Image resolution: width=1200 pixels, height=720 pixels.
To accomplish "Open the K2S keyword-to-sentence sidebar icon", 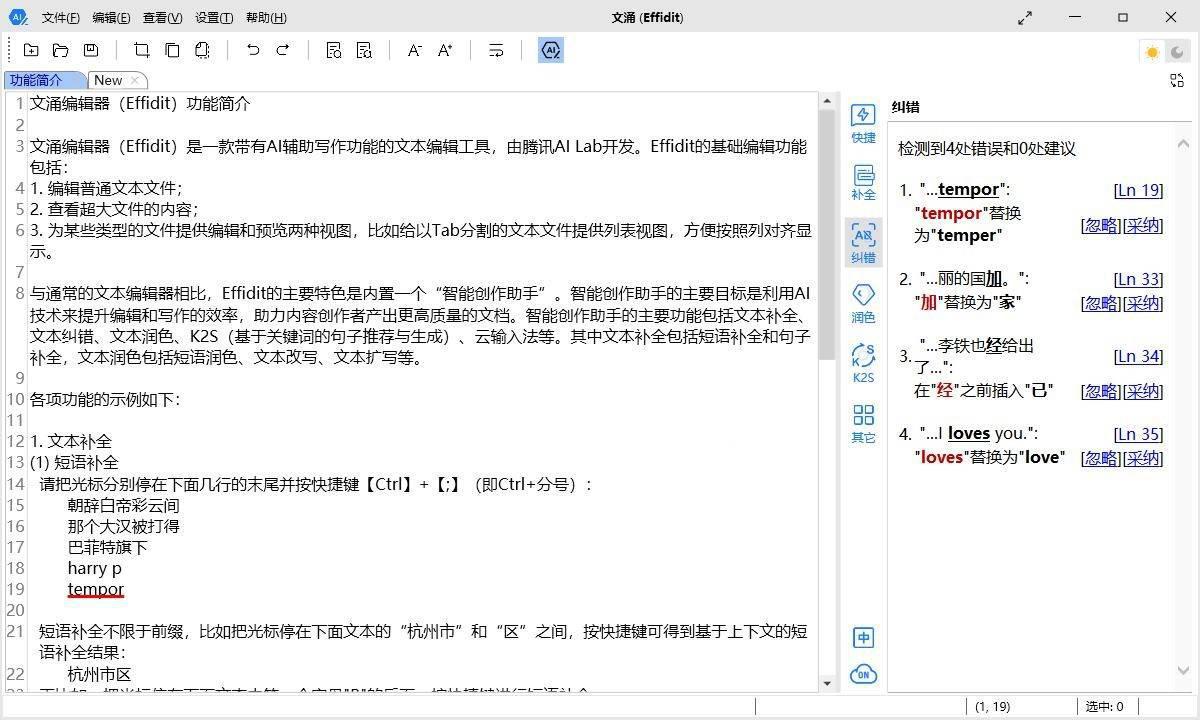I will (863, 363).
